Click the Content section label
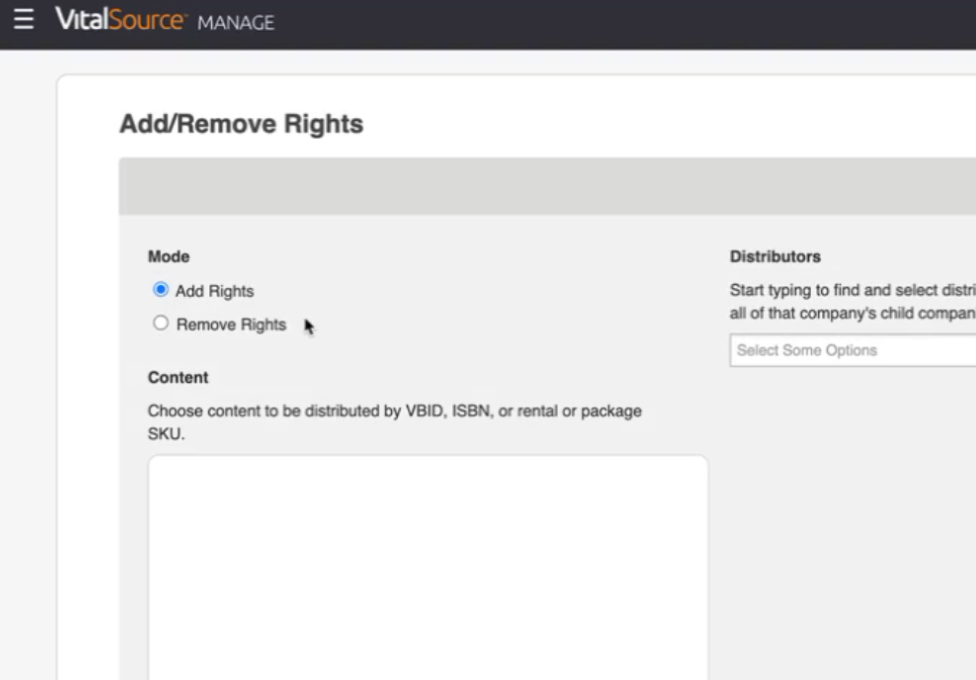 pyautogui.click(x=178, y=377)
